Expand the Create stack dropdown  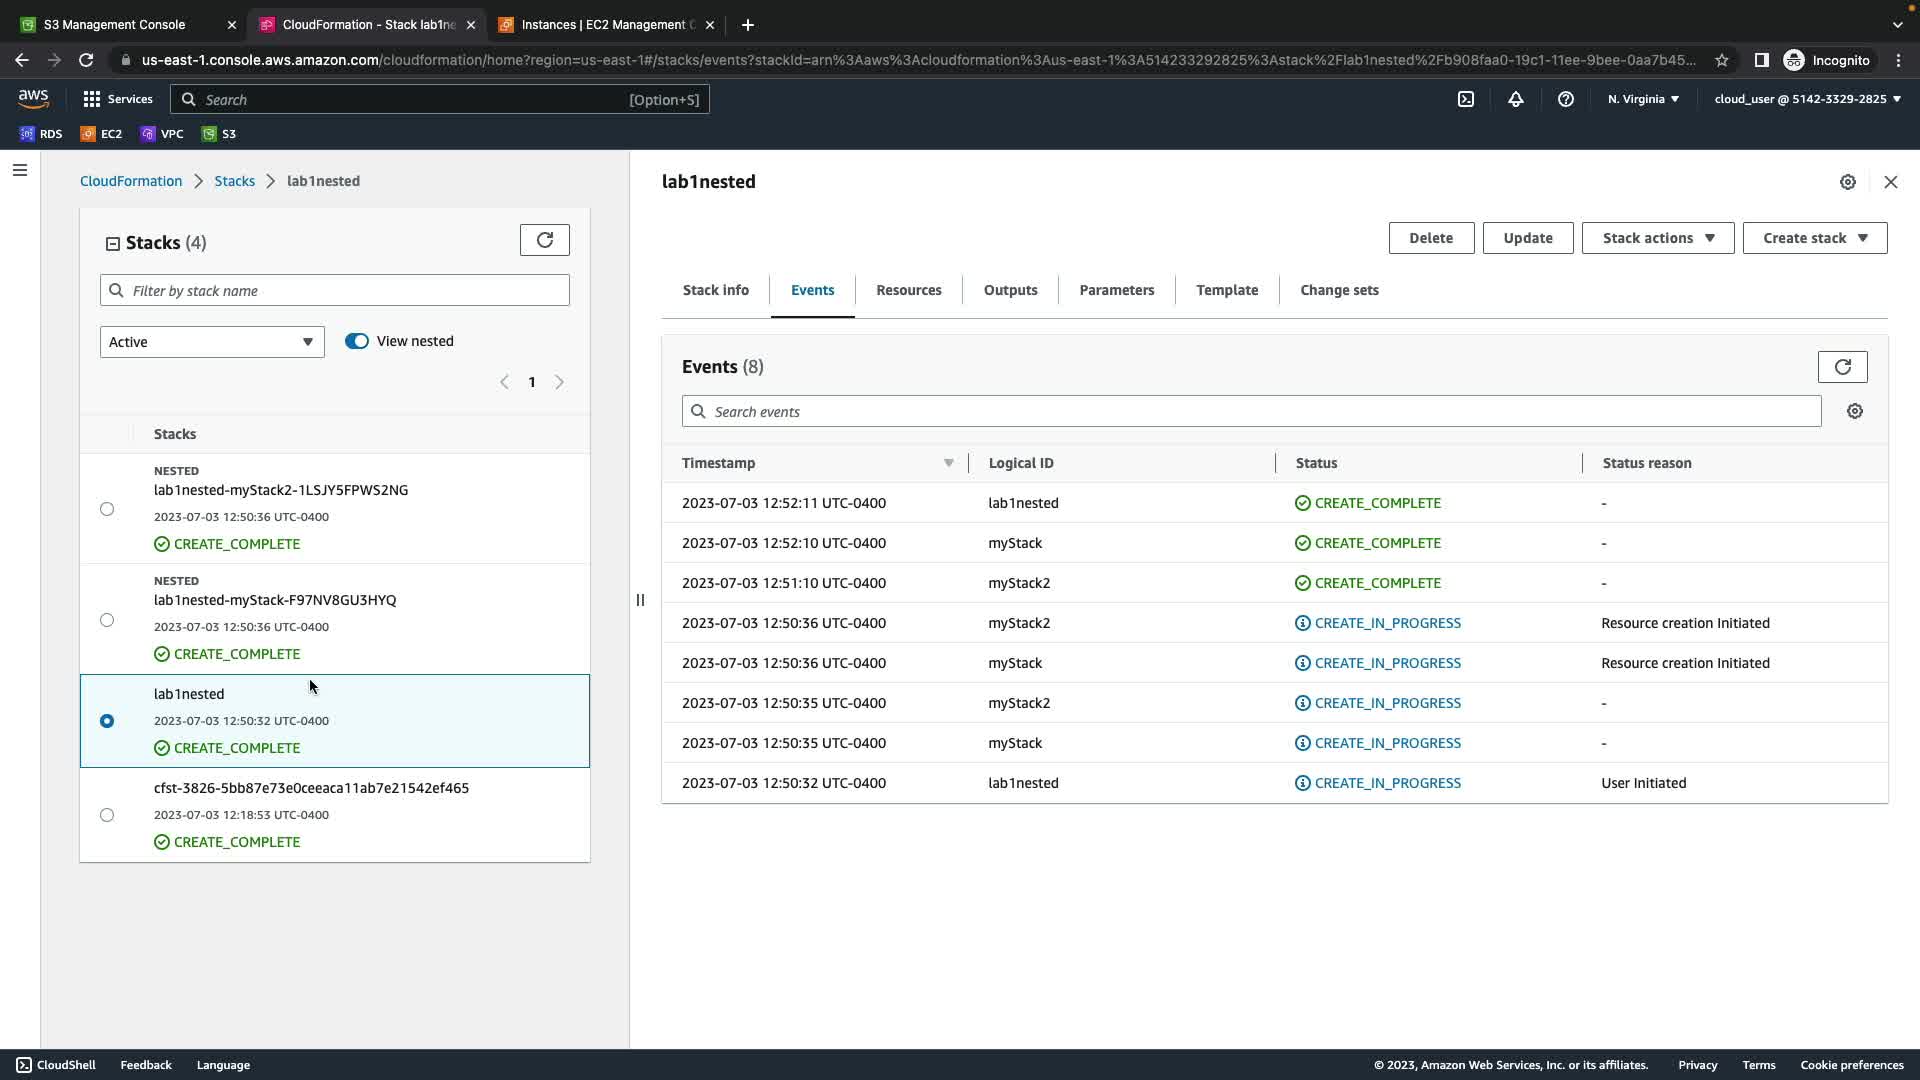[1814, 238]
